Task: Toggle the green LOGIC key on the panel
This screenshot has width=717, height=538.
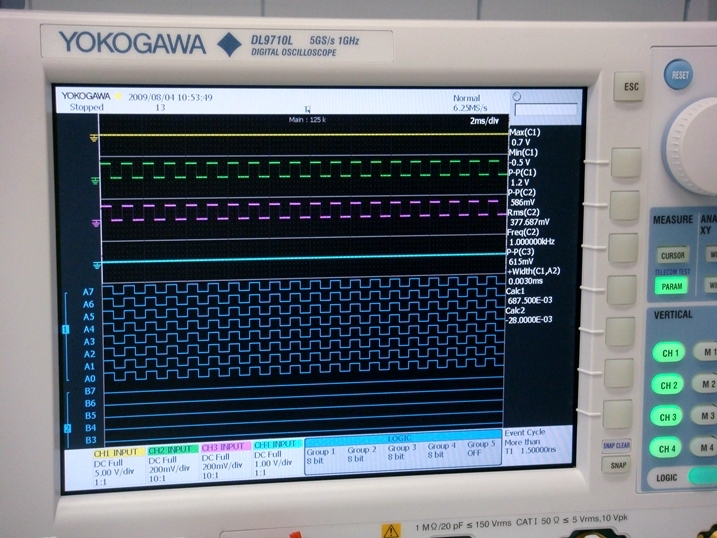Action: pyautogui.click(x=703, y=476)
